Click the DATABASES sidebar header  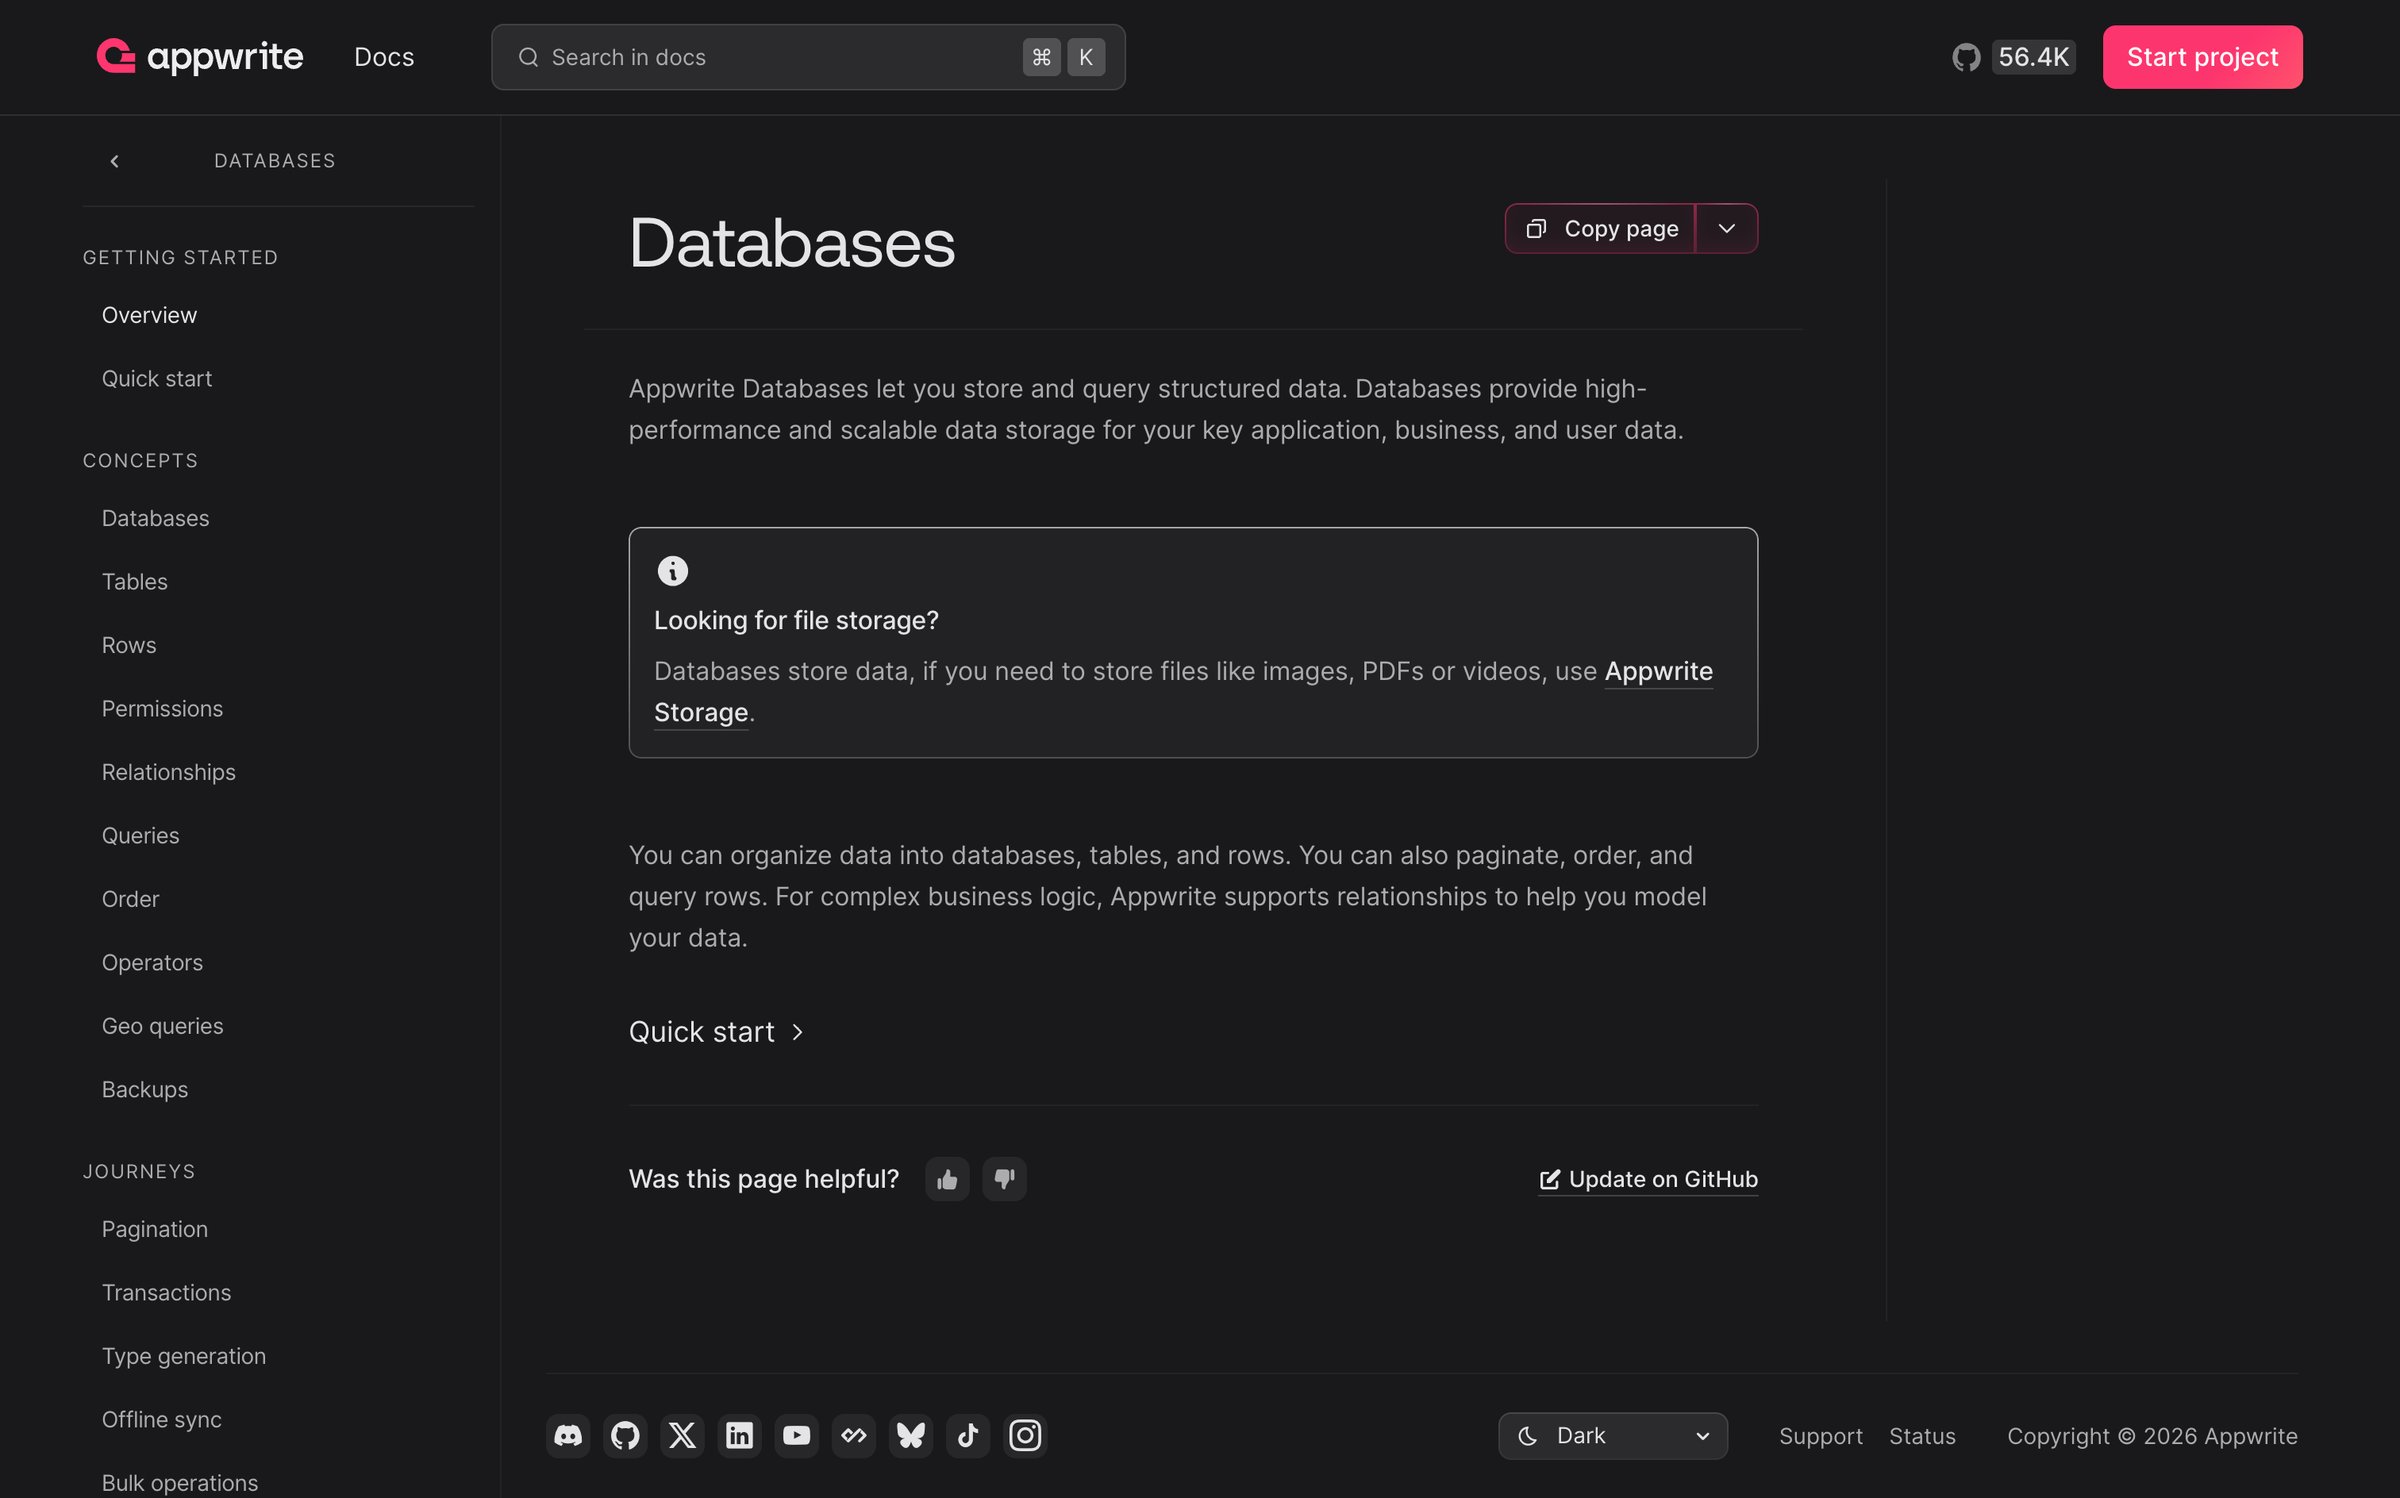click(275, 161)
